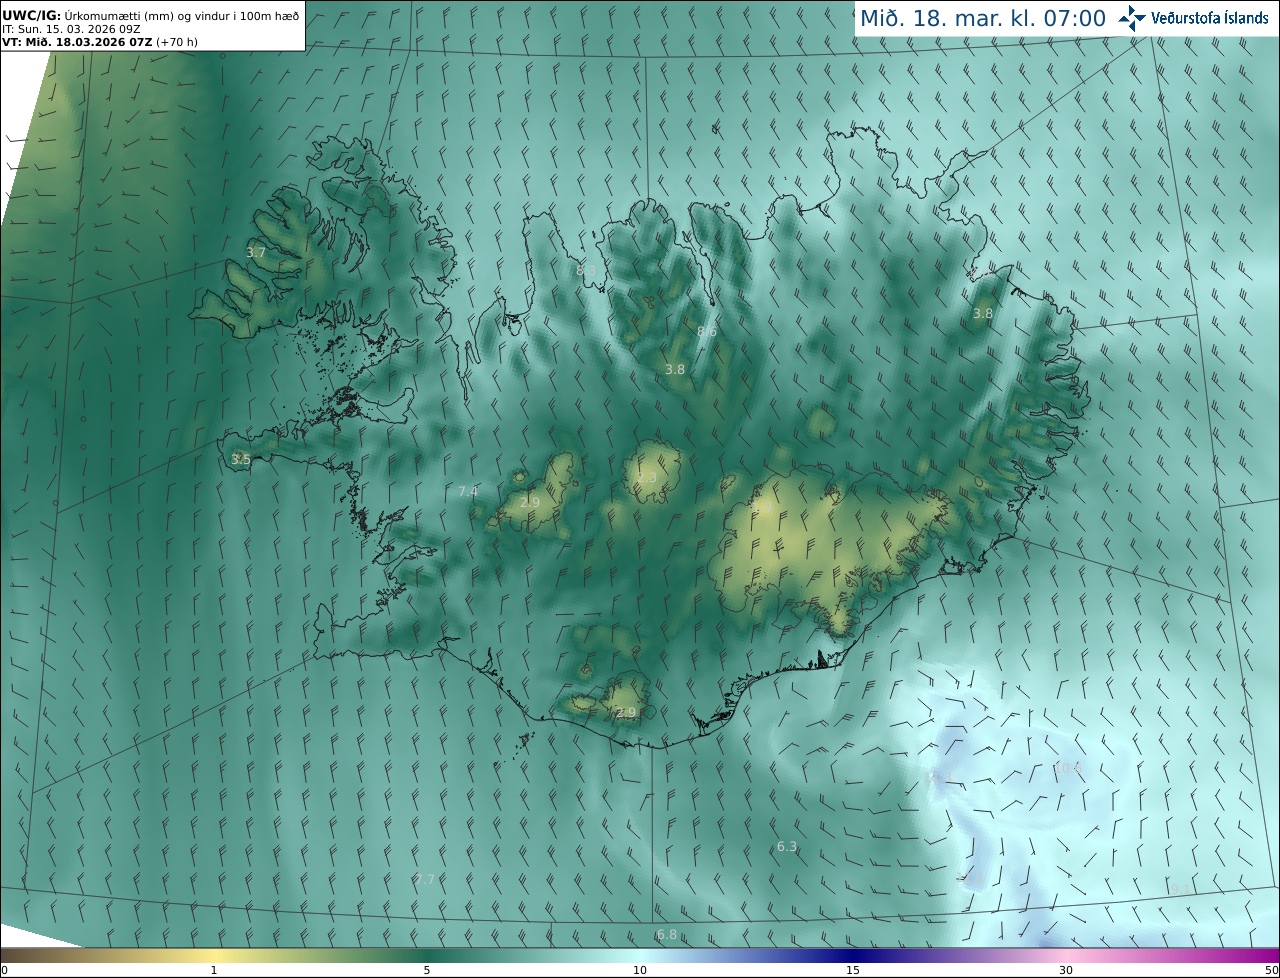
Task: Click the 3.8 value just below 8.6
Action: (675, 369)
